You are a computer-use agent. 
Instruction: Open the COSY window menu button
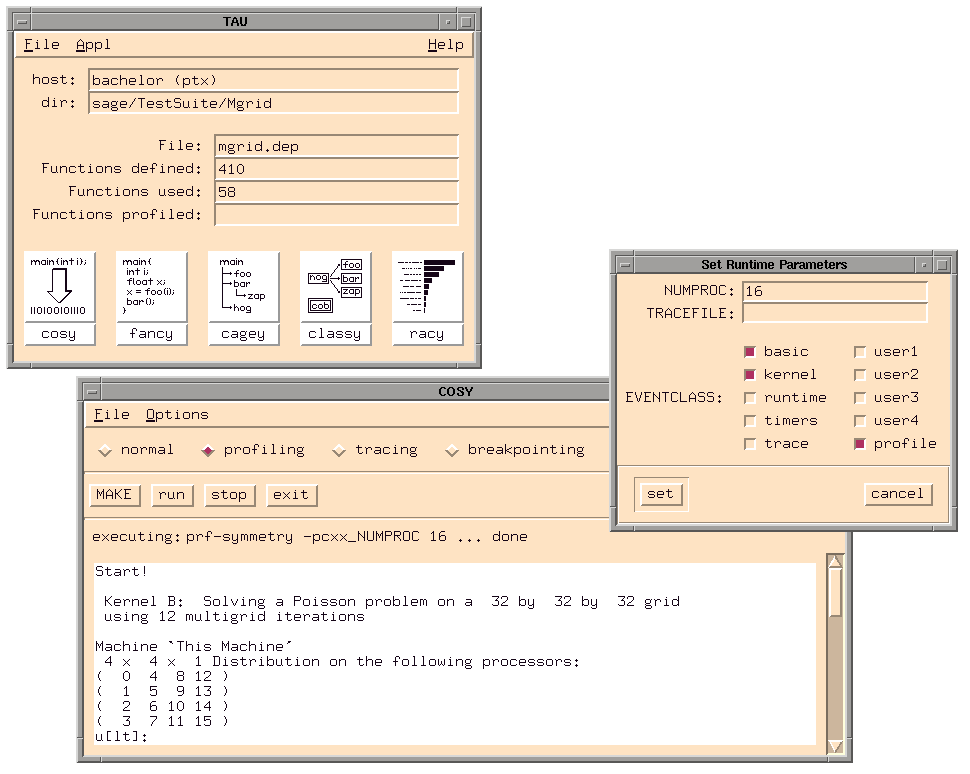(92, 392)
